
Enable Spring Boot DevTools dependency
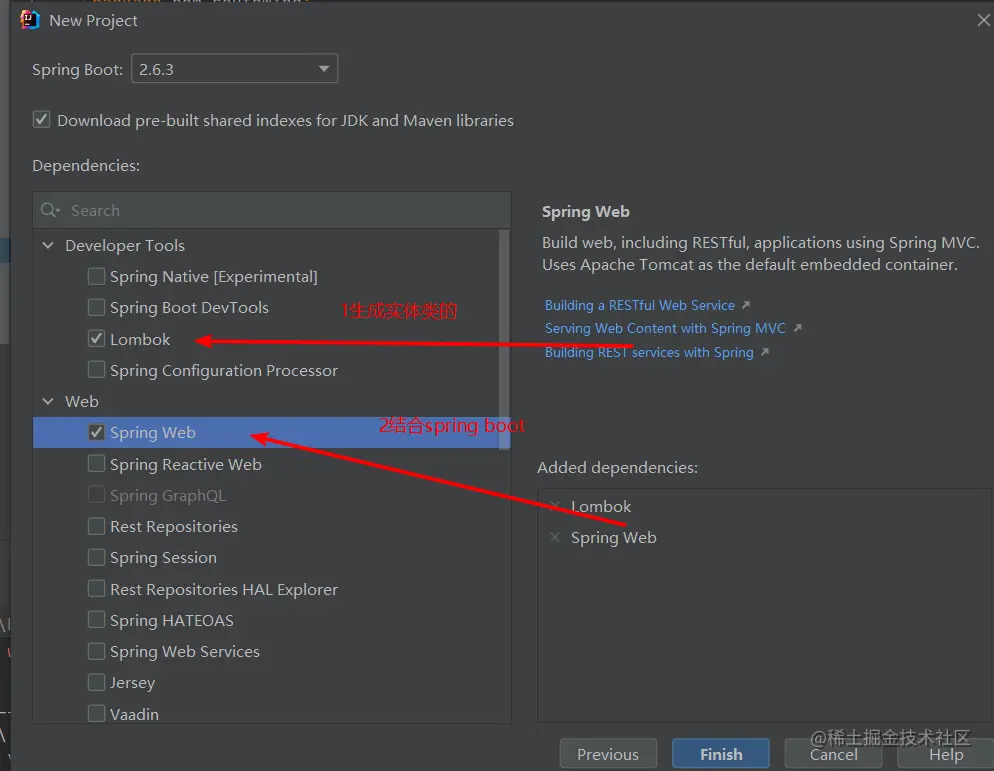tap(96, 307)
